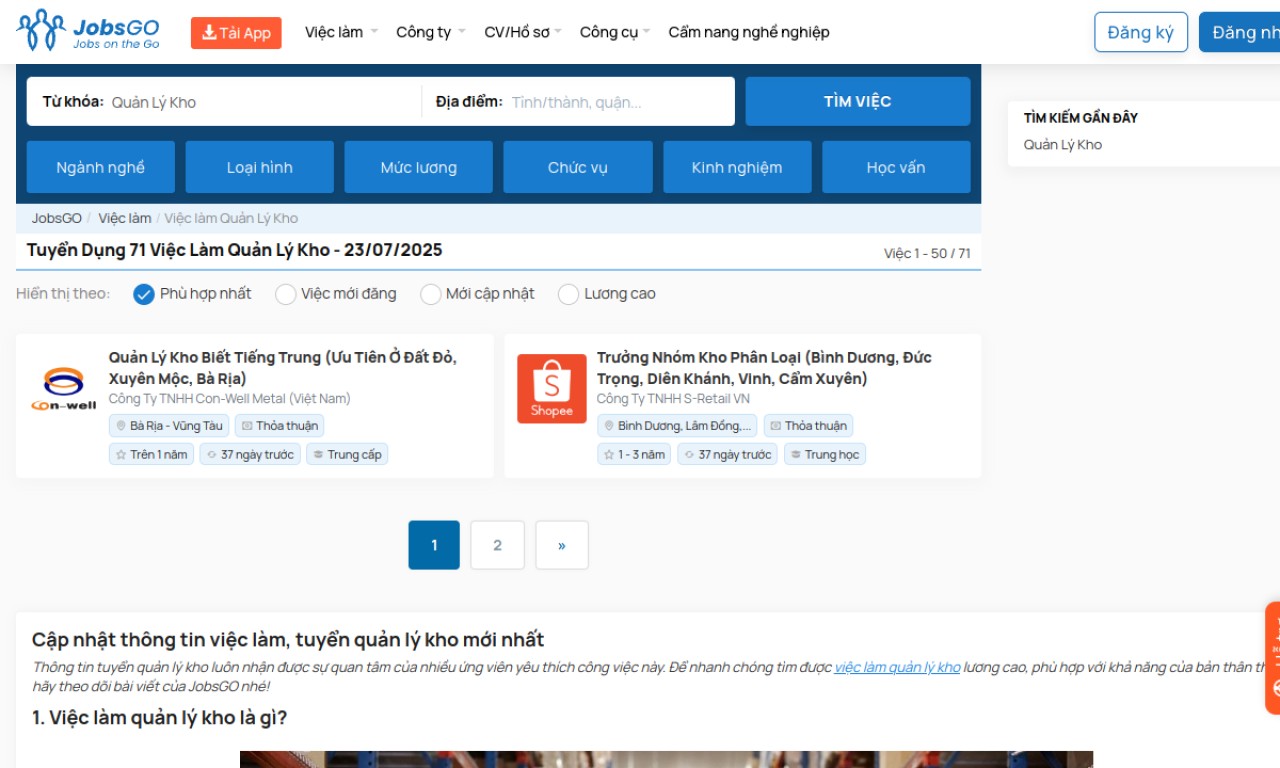
Task: Select the Lương cao sort option
Action: click(x=607, y=294)
